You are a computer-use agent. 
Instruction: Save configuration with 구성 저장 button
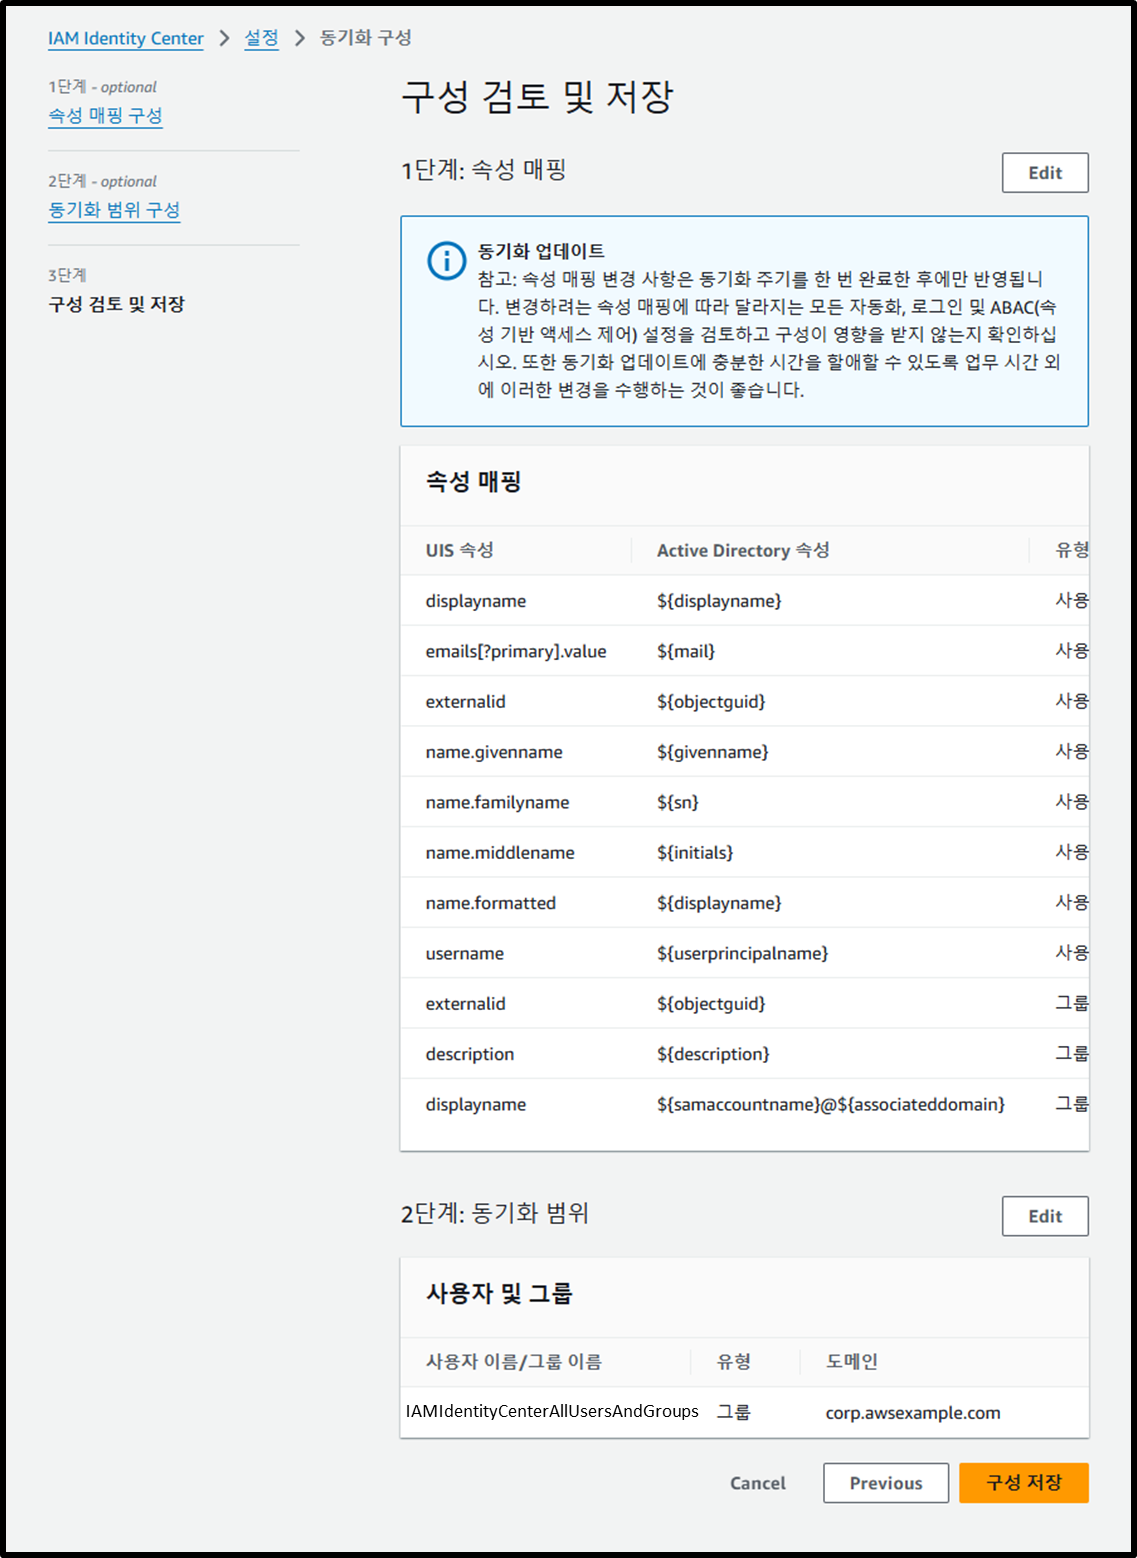click(x=1024, y=1483)
